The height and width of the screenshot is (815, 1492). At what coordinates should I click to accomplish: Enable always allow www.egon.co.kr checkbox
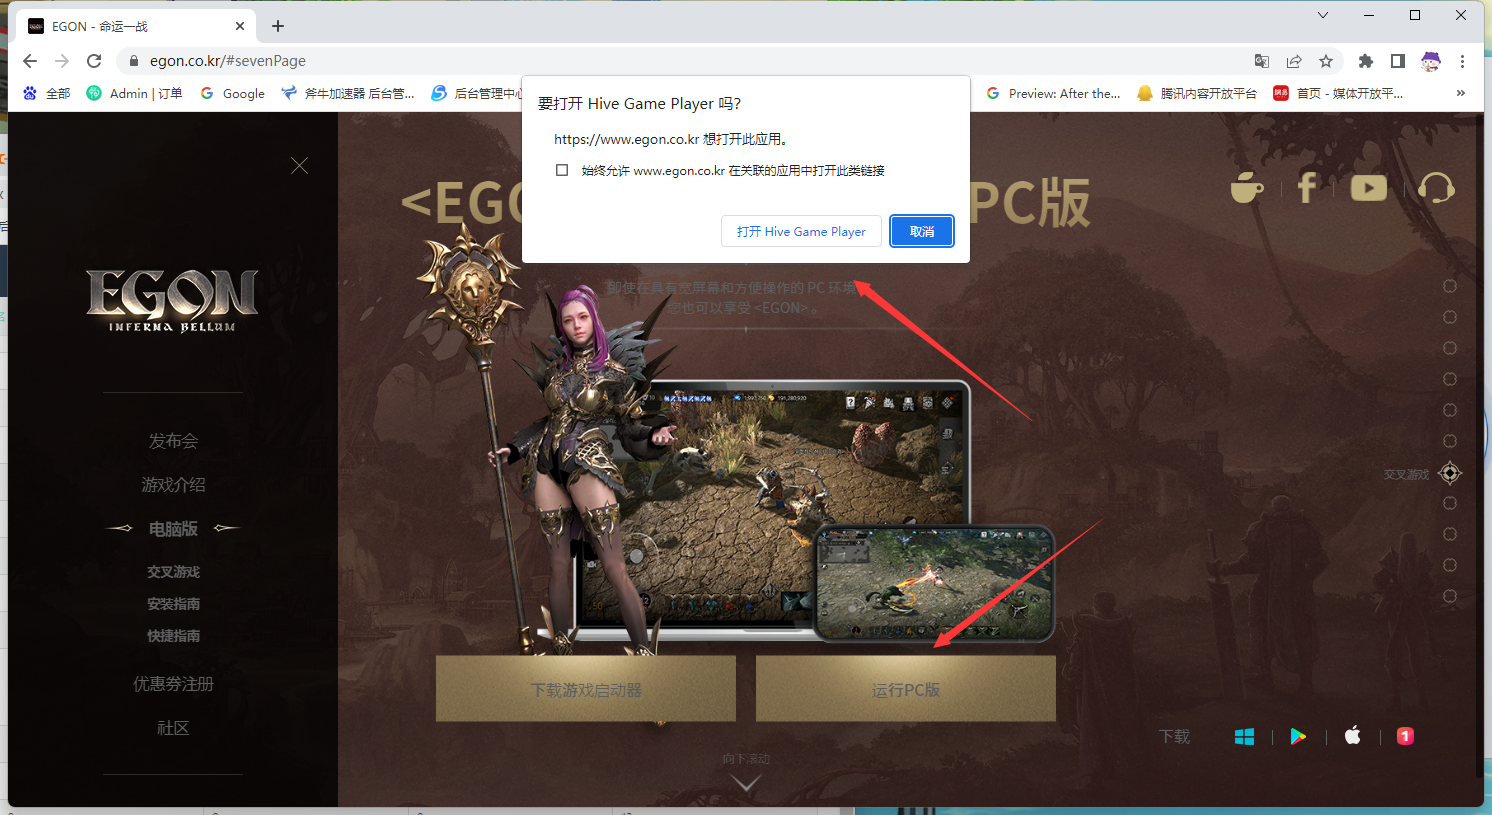562,171
